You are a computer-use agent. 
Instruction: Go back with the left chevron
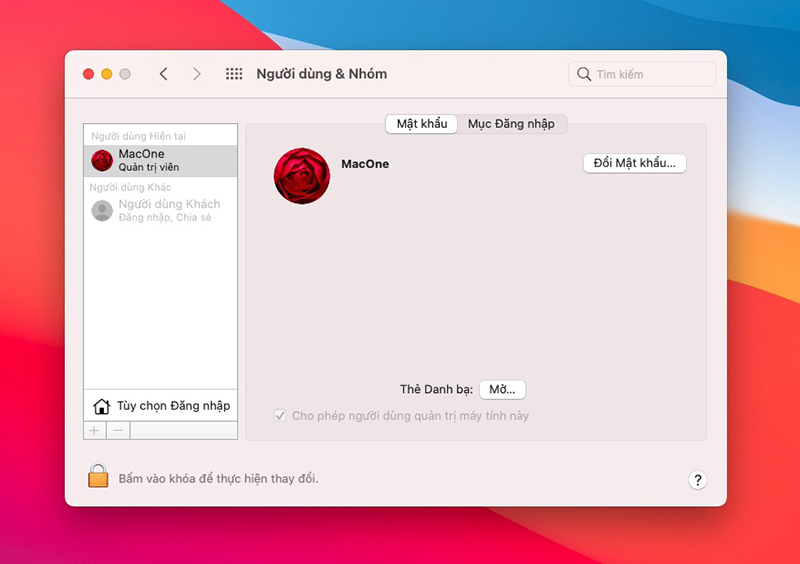[x=163, y=74]
